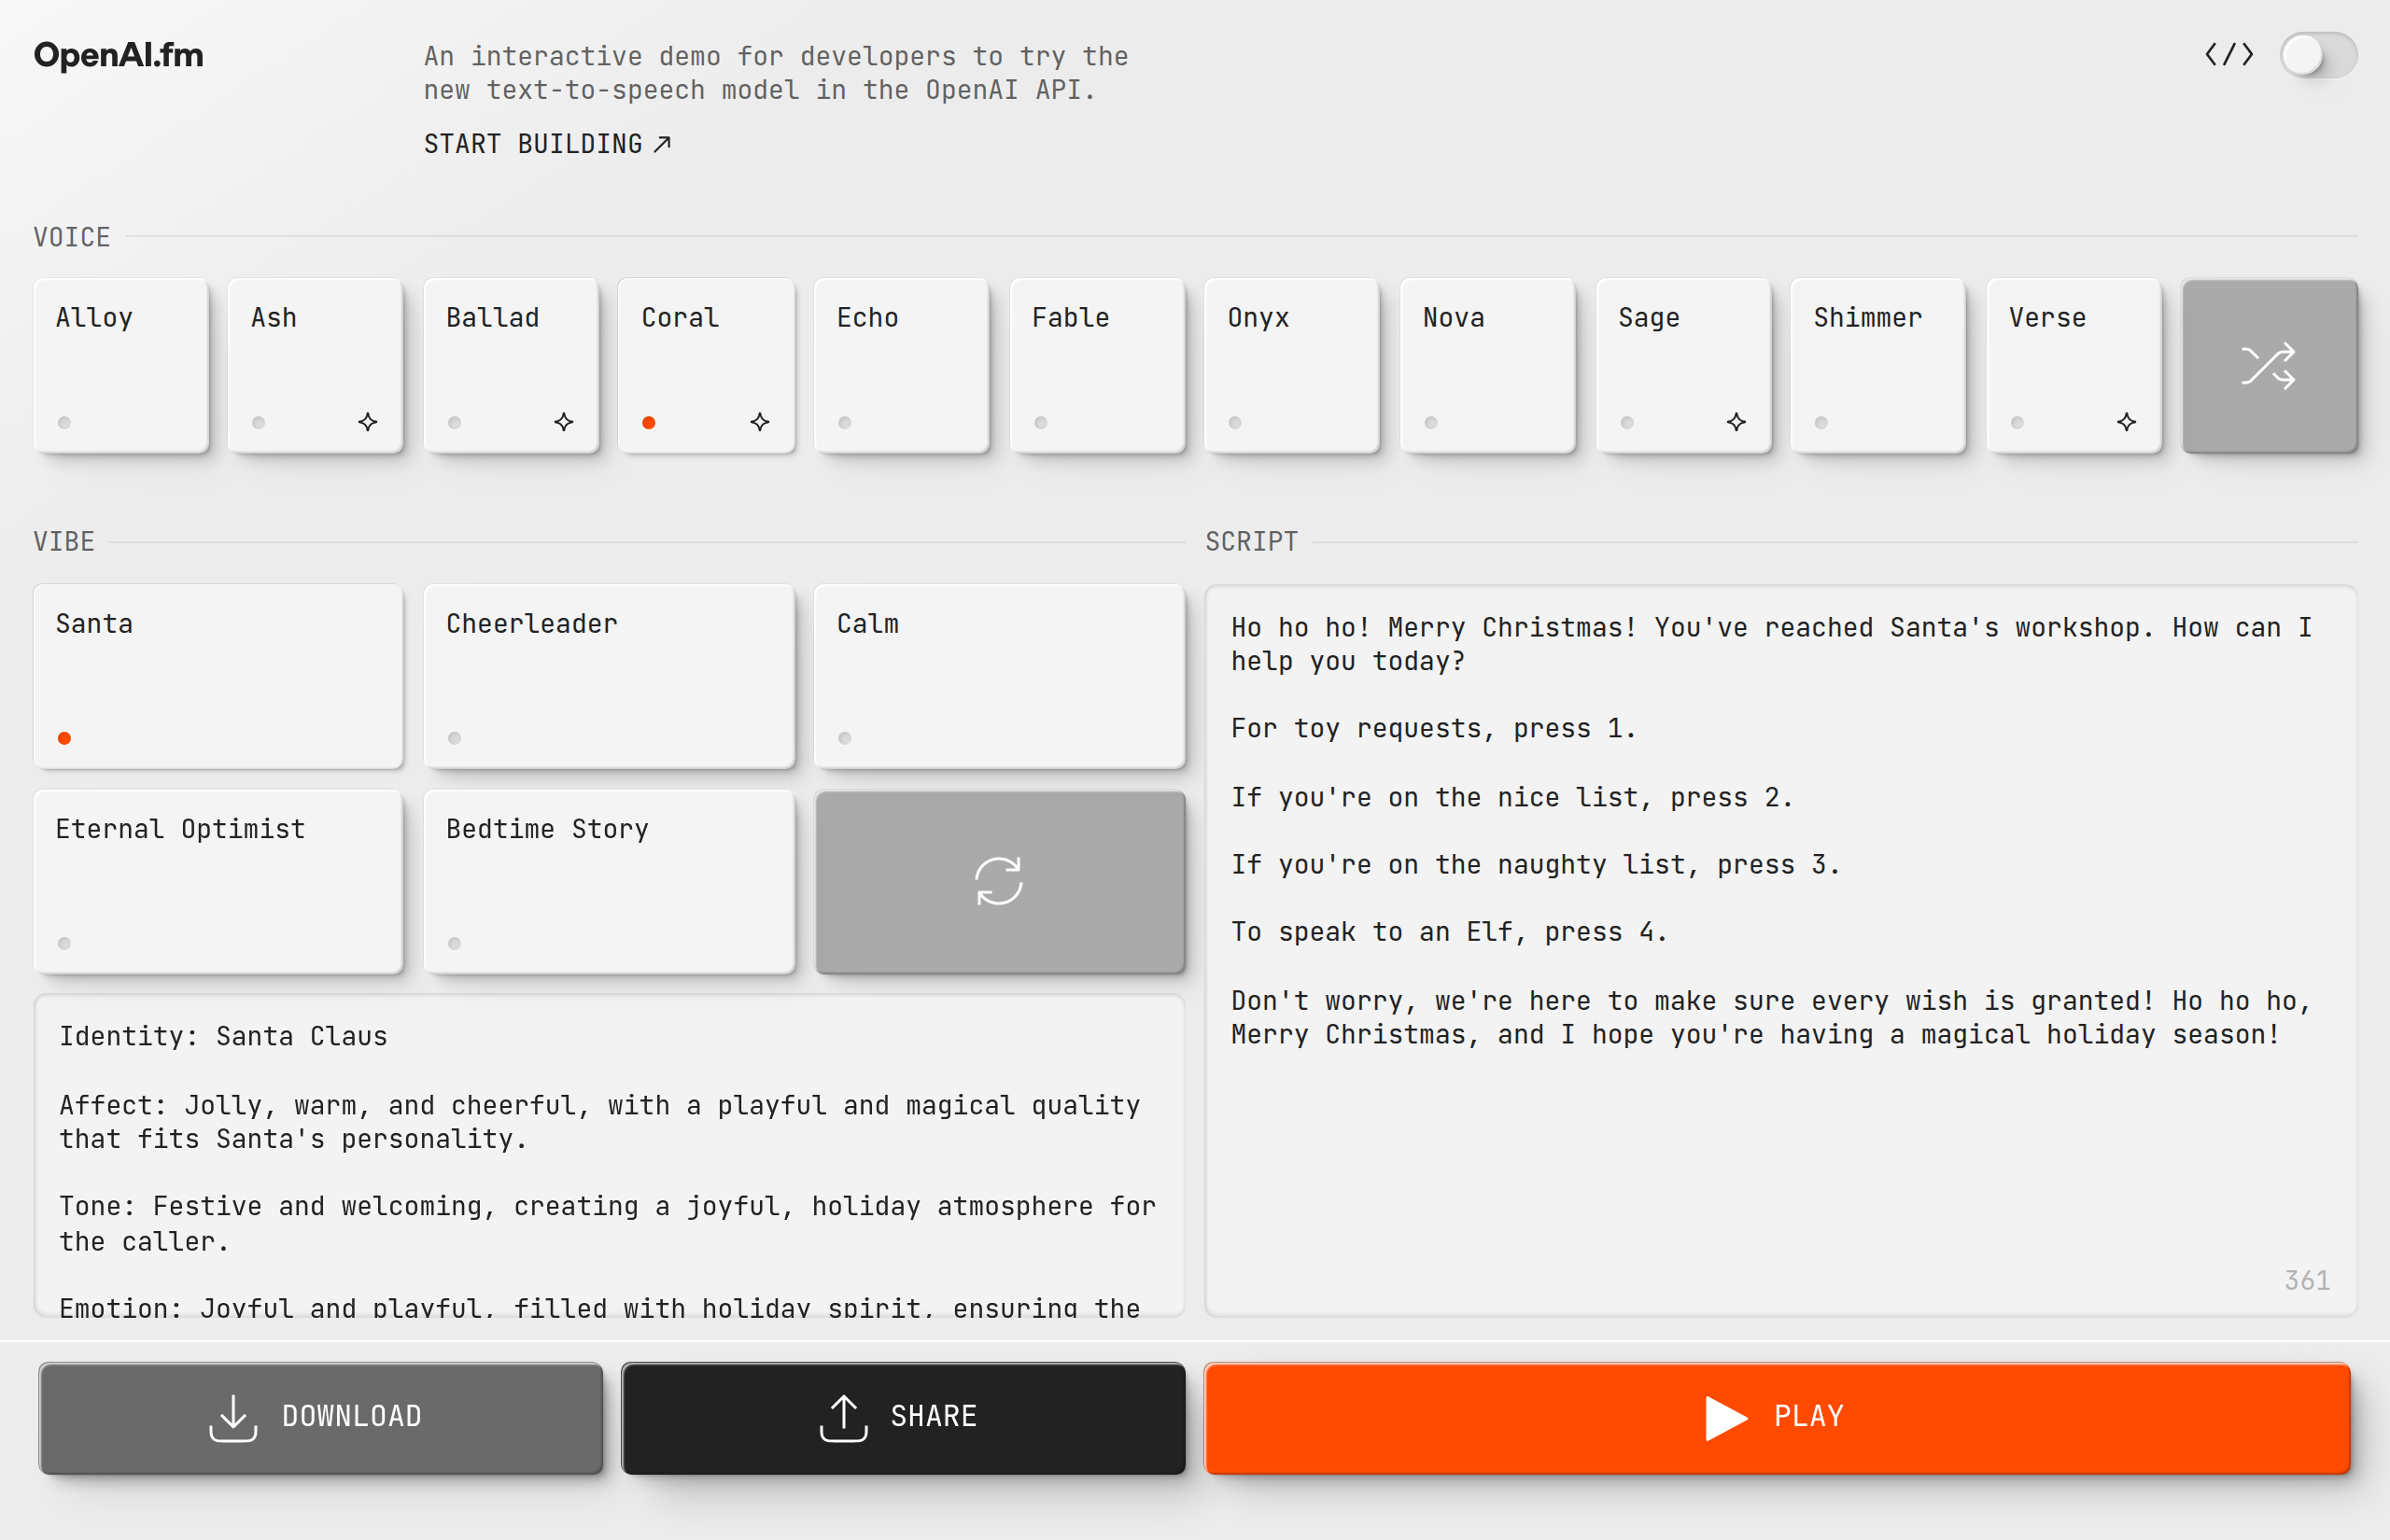Switch voice to Shimmer
The height and width of the screenshot is (1540, 2390).
point(1877,365)
